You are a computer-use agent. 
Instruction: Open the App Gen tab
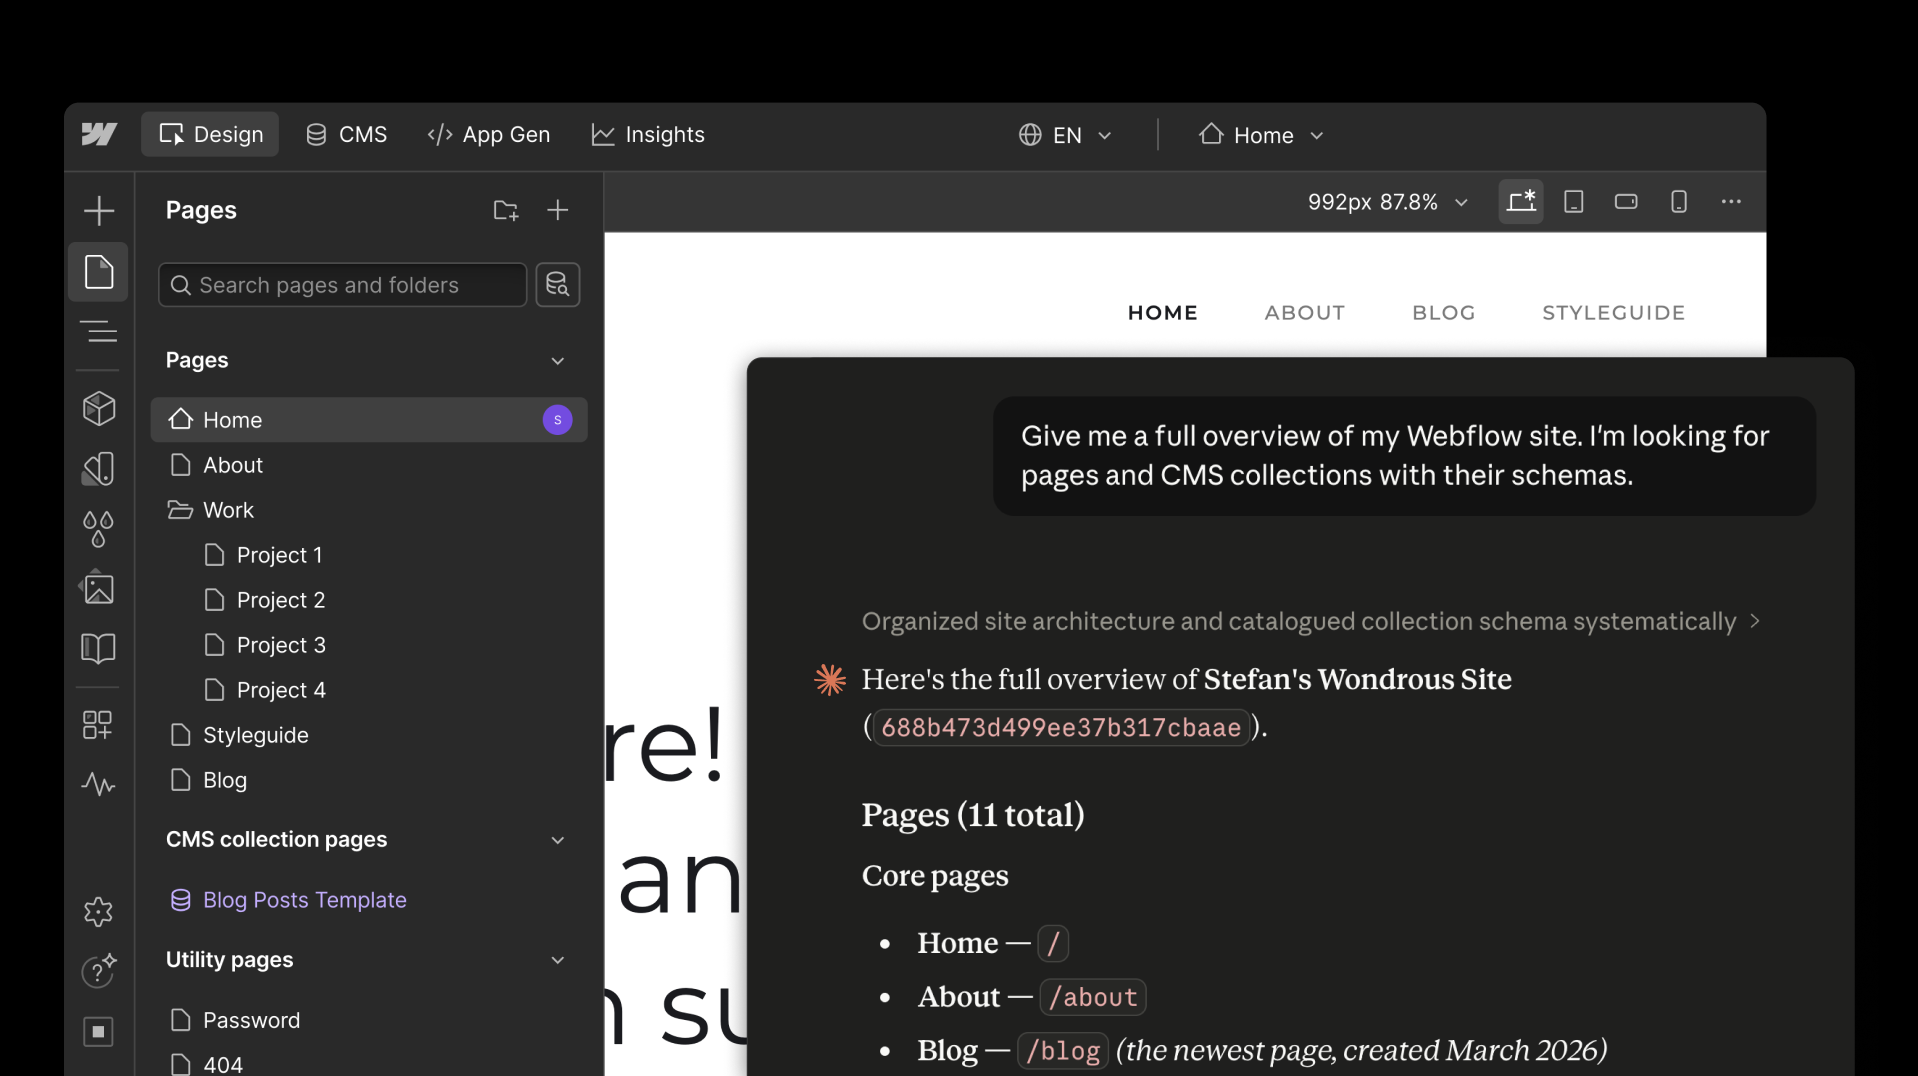click(x=489, y=134)
